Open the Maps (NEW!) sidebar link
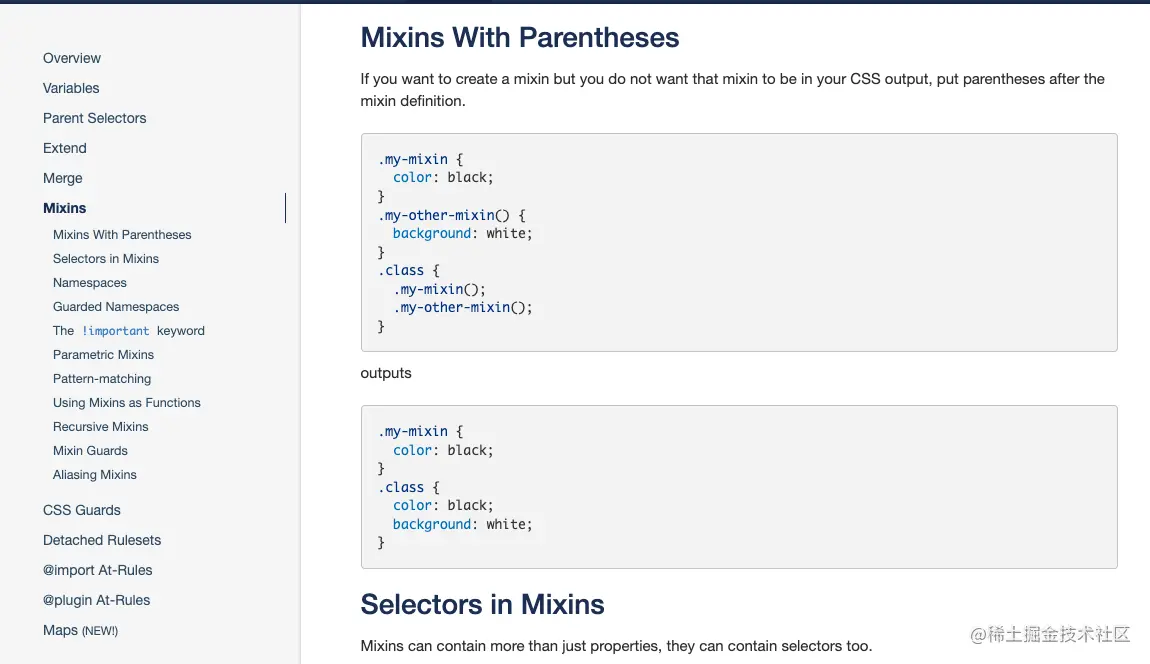Viewport: 1150px width, 664px height. pyautogui.click(x=80, y=630)
